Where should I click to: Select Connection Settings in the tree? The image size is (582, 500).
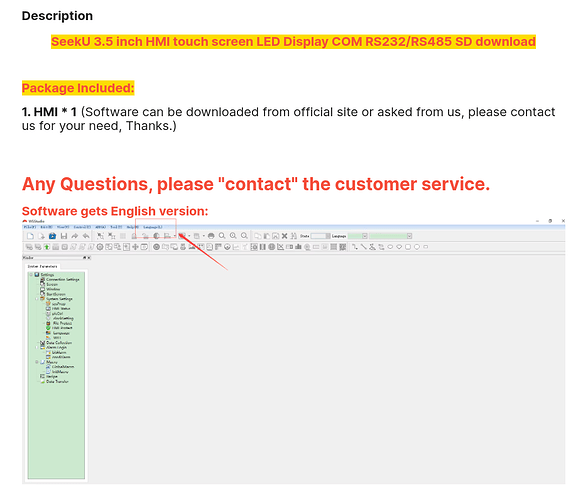click(63, 280)
